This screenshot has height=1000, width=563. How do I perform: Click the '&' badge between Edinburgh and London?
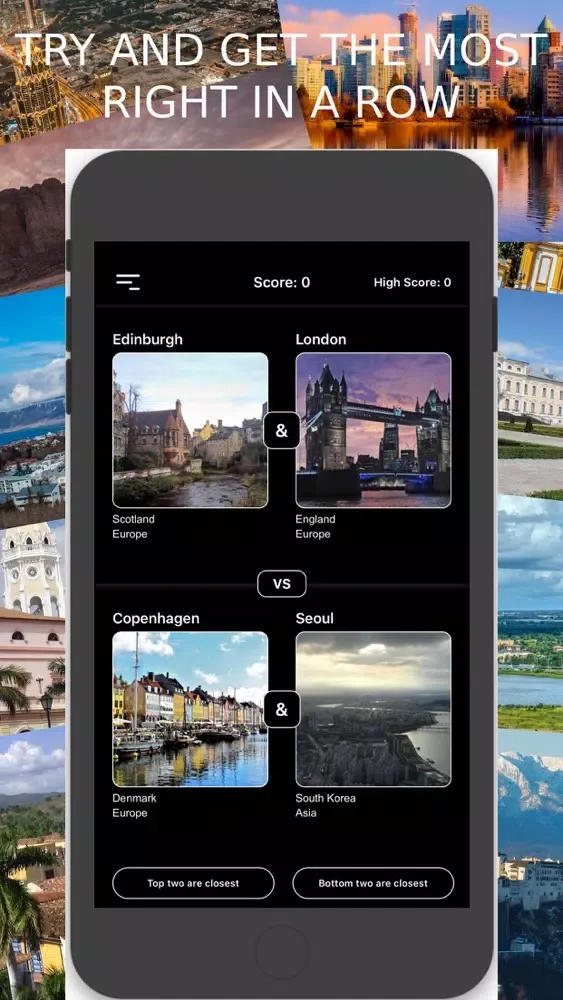tap(281, 430)
